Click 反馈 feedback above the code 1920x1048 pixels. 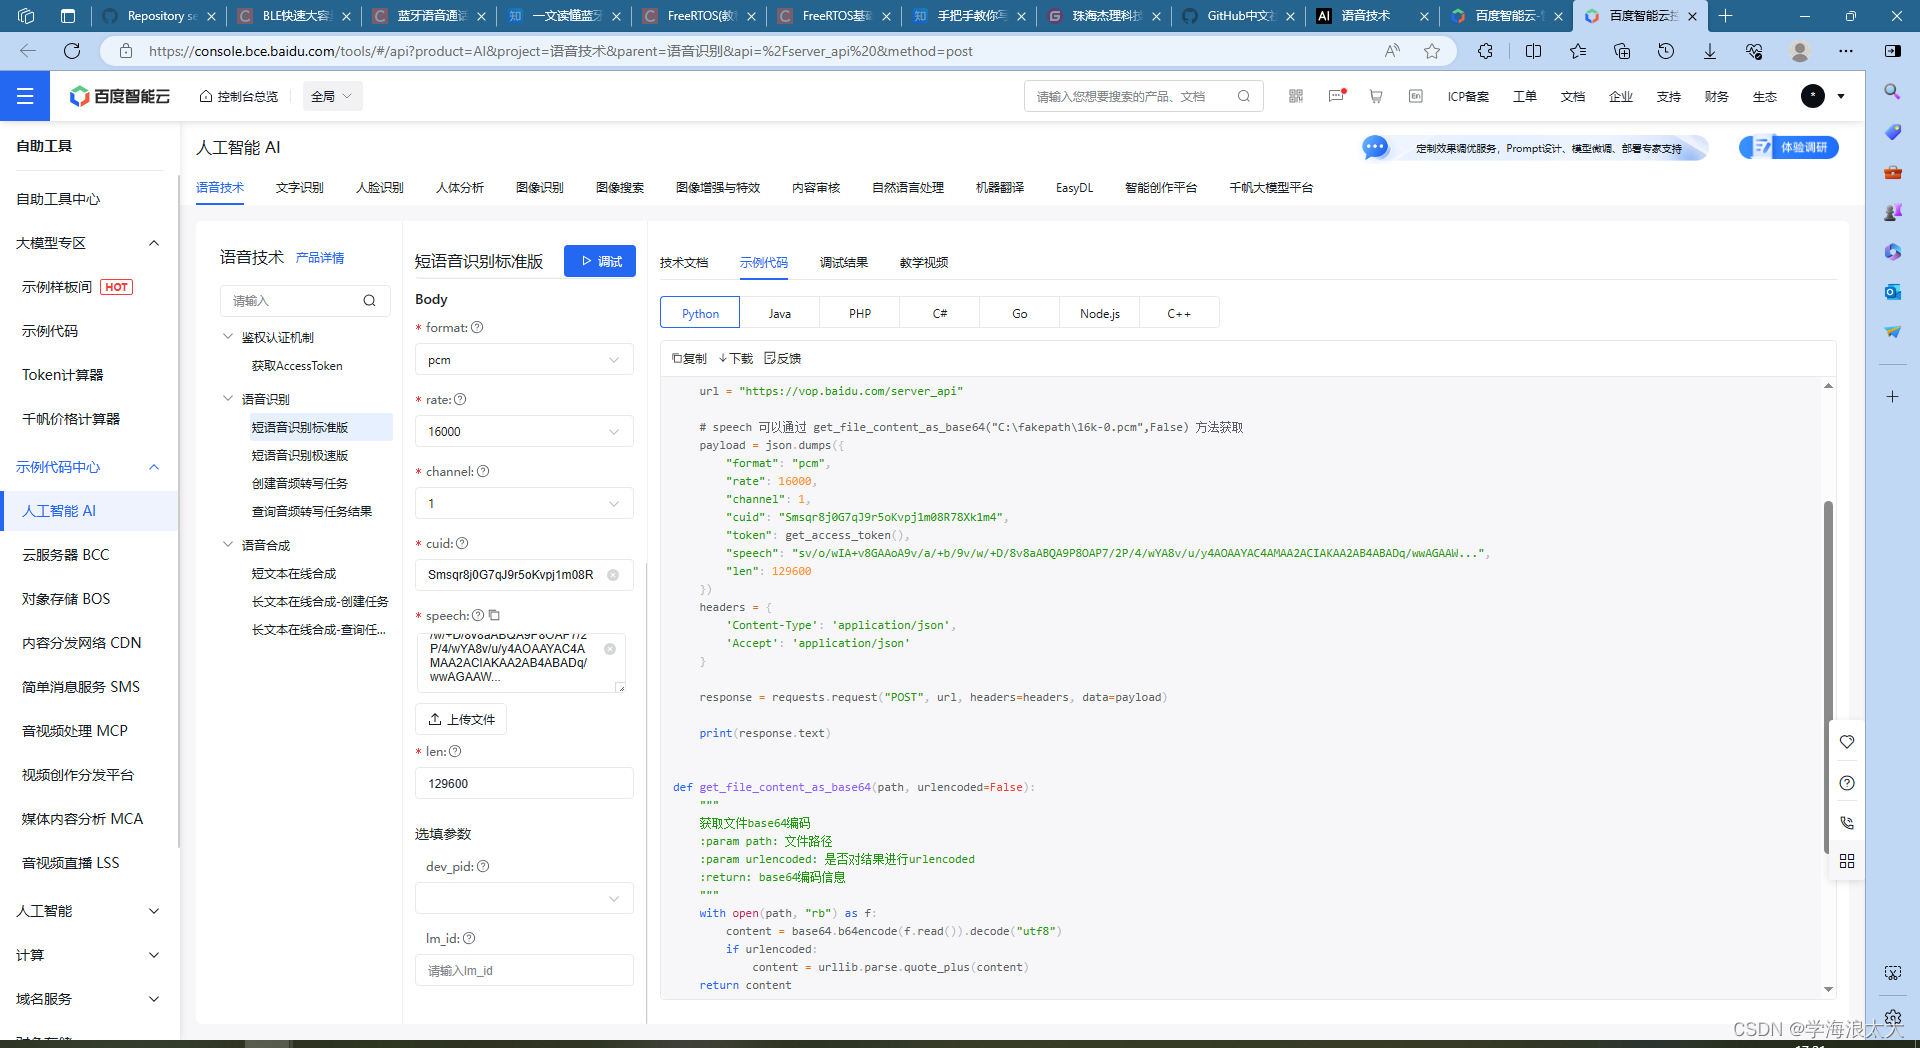[x=783, y=358]
